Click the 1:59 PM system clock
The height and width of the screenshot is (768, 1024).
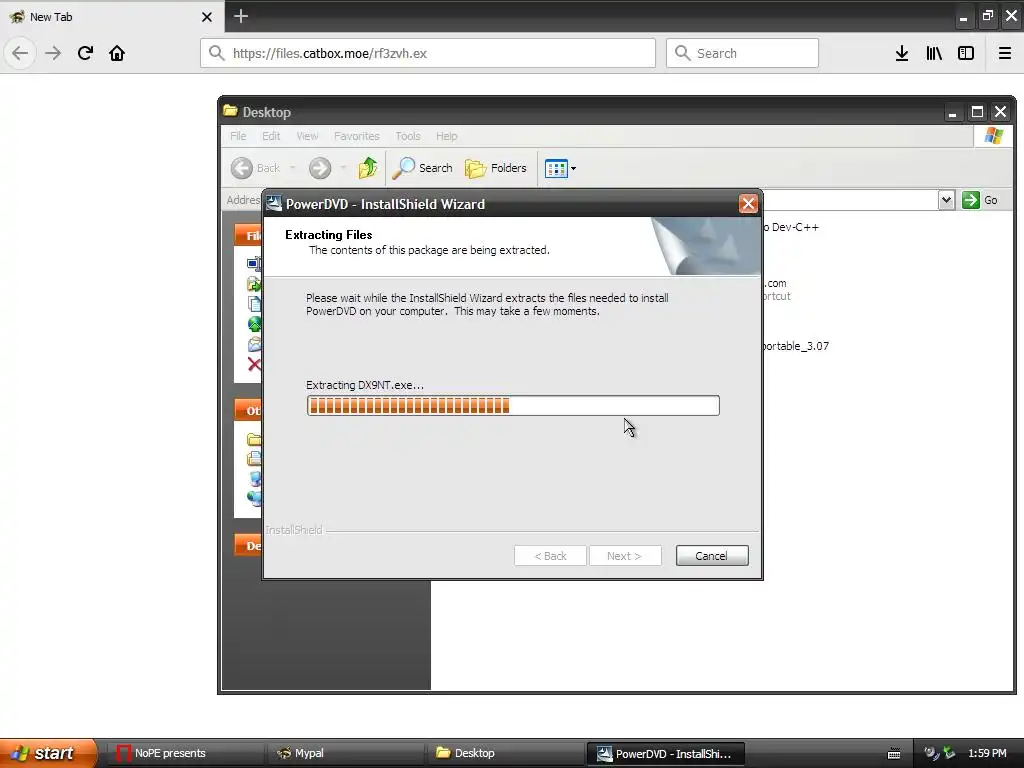pos(987,753)
